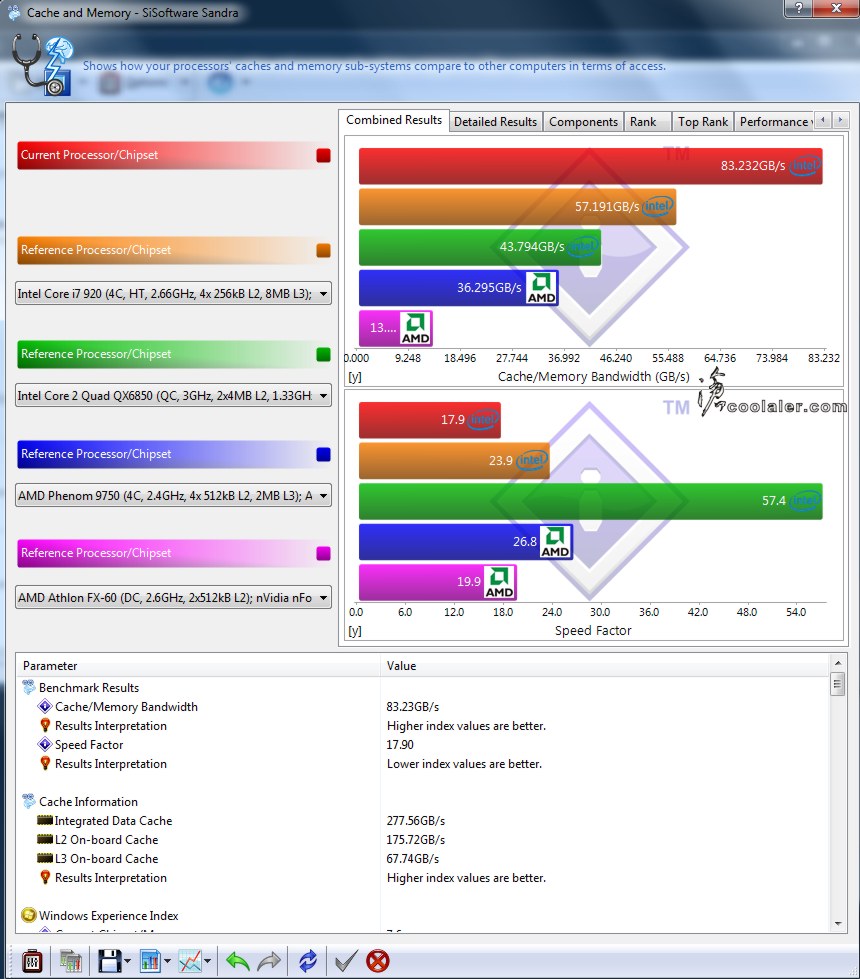Open the bar chart icon's dropdown arrow
The width and height of the screenshot is (860, 979).
[x=167, y=962]
